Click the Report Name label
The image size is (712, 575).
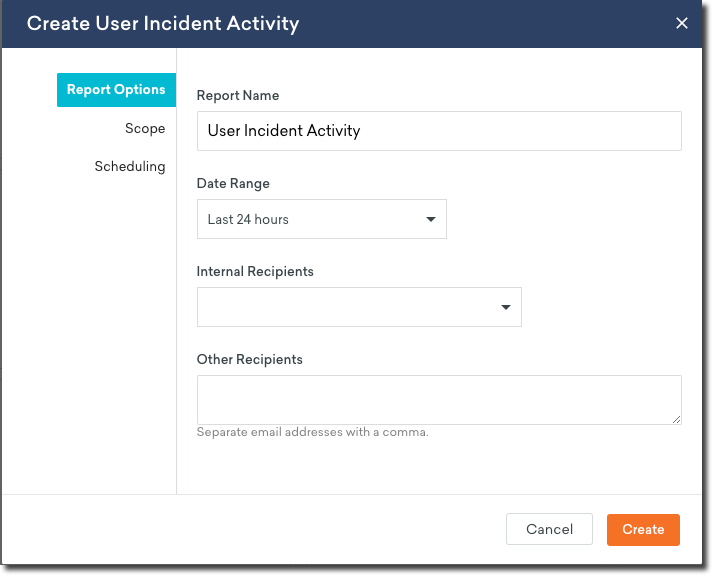point(238,96)
